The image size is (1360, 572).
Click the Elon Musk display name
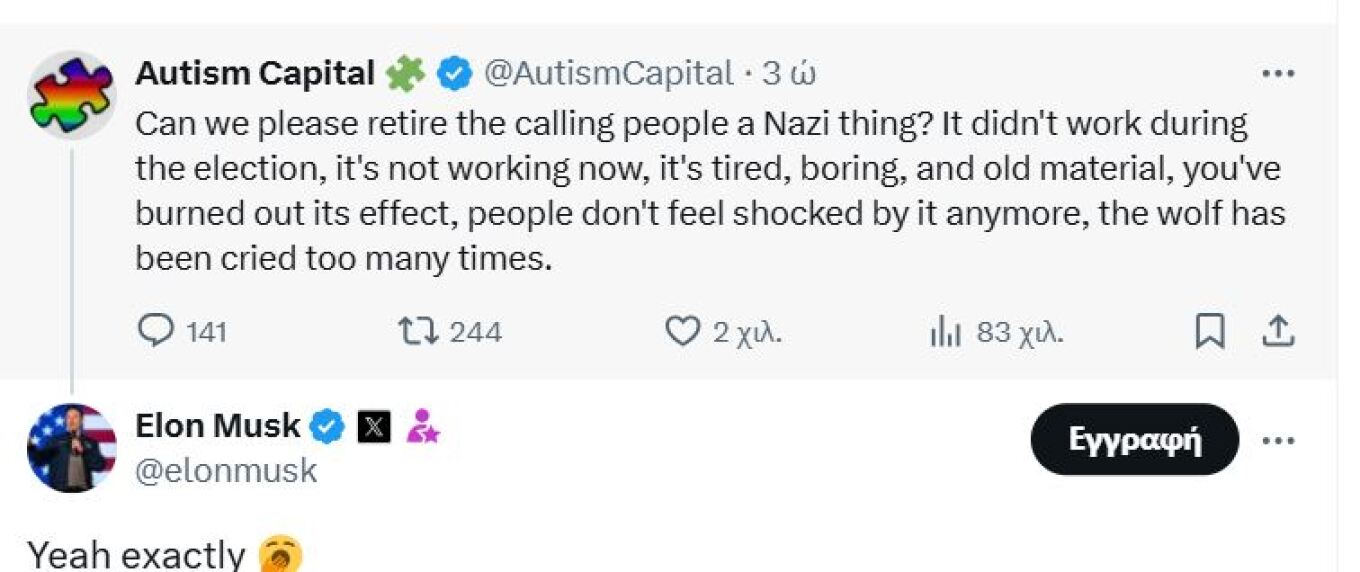click(x=217, y=426)
